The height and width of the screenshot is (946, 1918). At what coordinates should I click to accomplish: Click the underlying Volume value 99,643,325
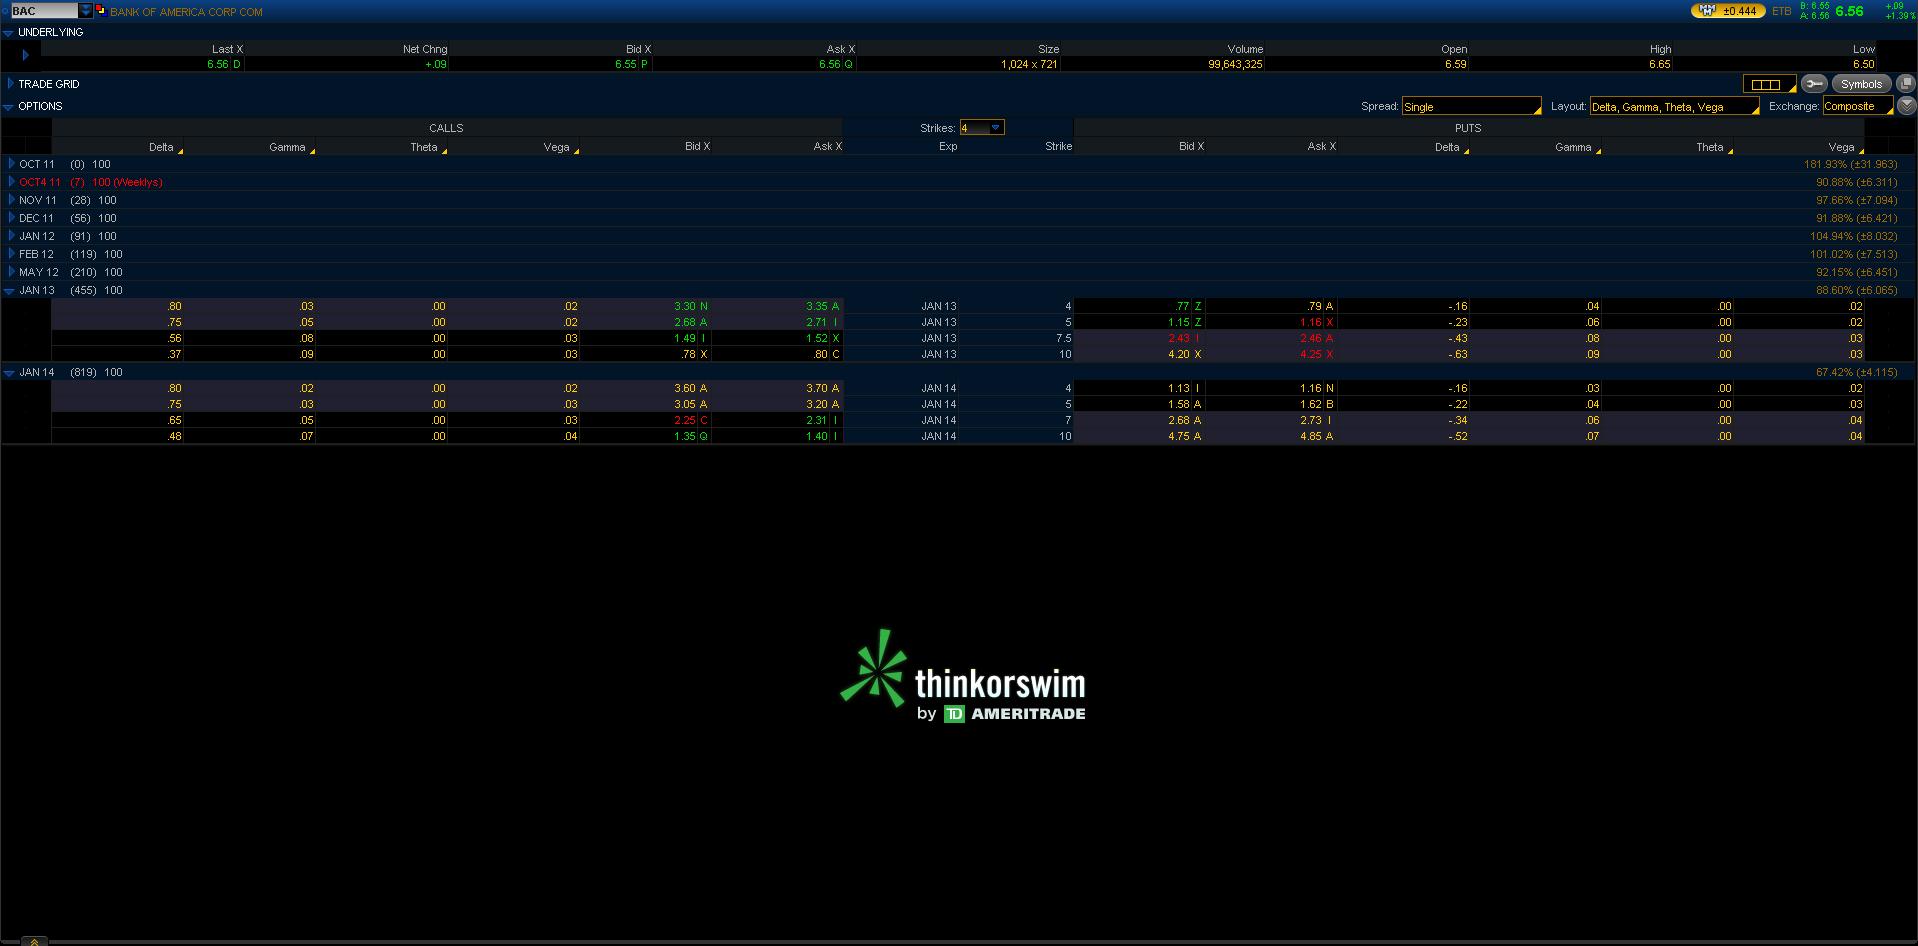[x=1235, y=64]
